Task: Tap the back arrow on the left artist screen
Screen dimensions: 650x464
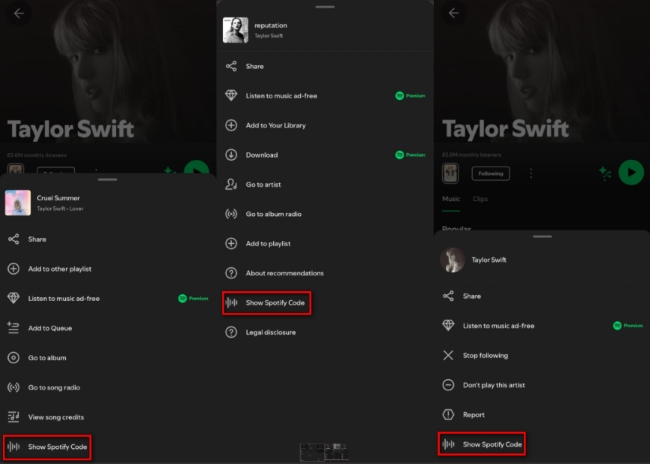Action: point(19,13)
